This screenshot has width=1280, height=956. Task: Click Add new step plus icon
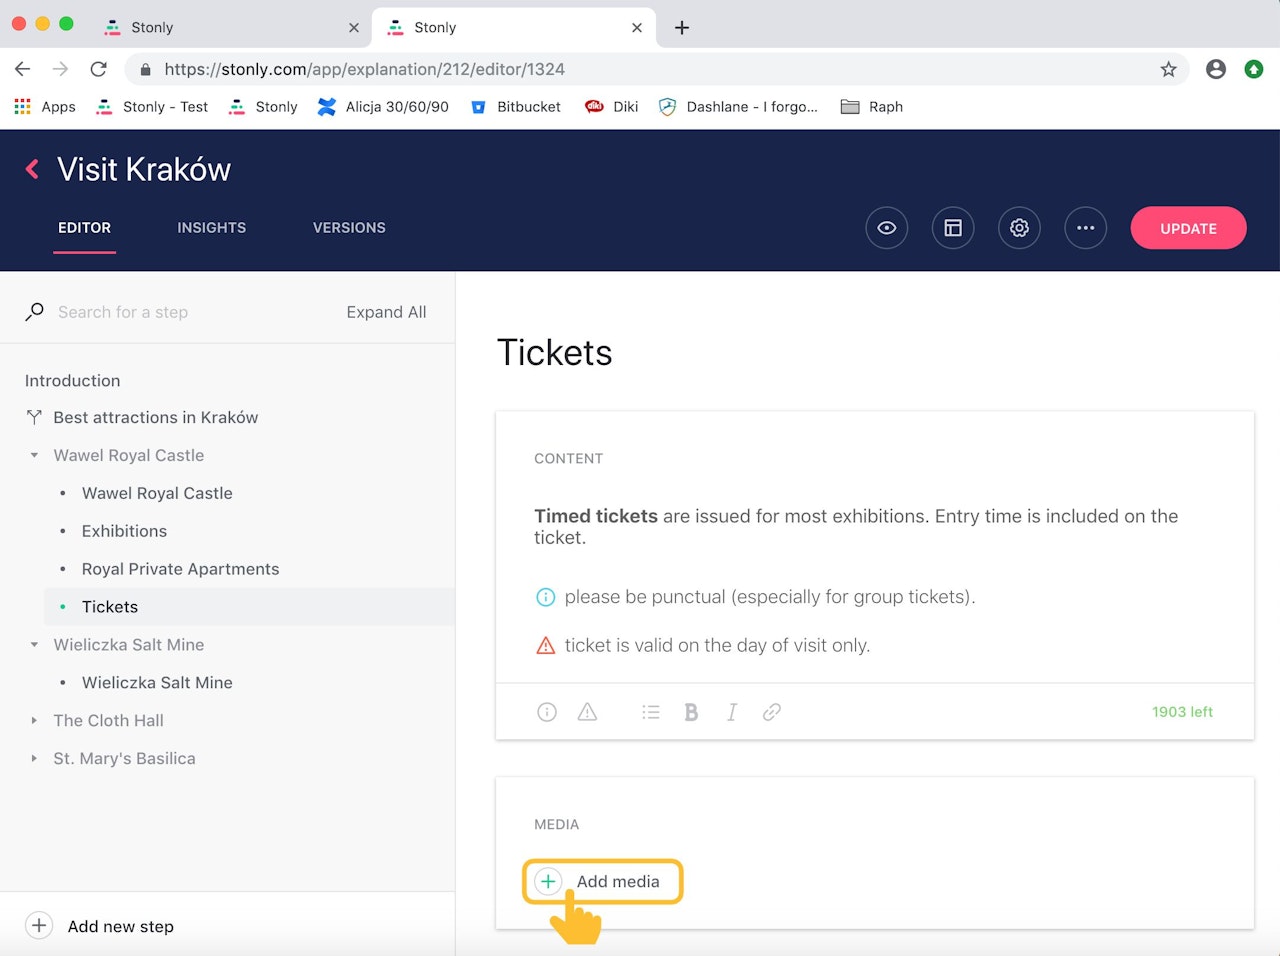click(39, 925)
